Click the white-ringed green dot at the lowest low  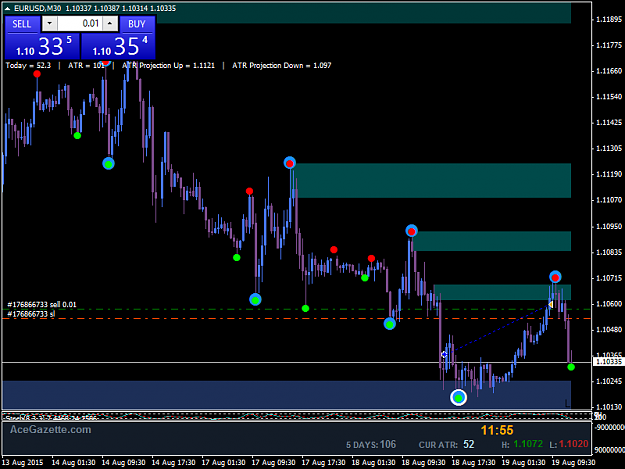pos(458,397)
